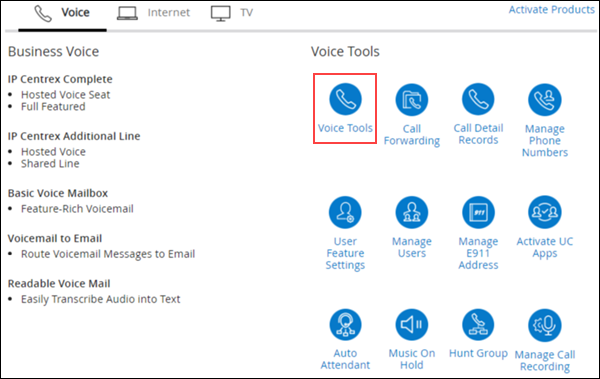
Task: Open the User Feature Settings icon
Action: coord(345,212)
